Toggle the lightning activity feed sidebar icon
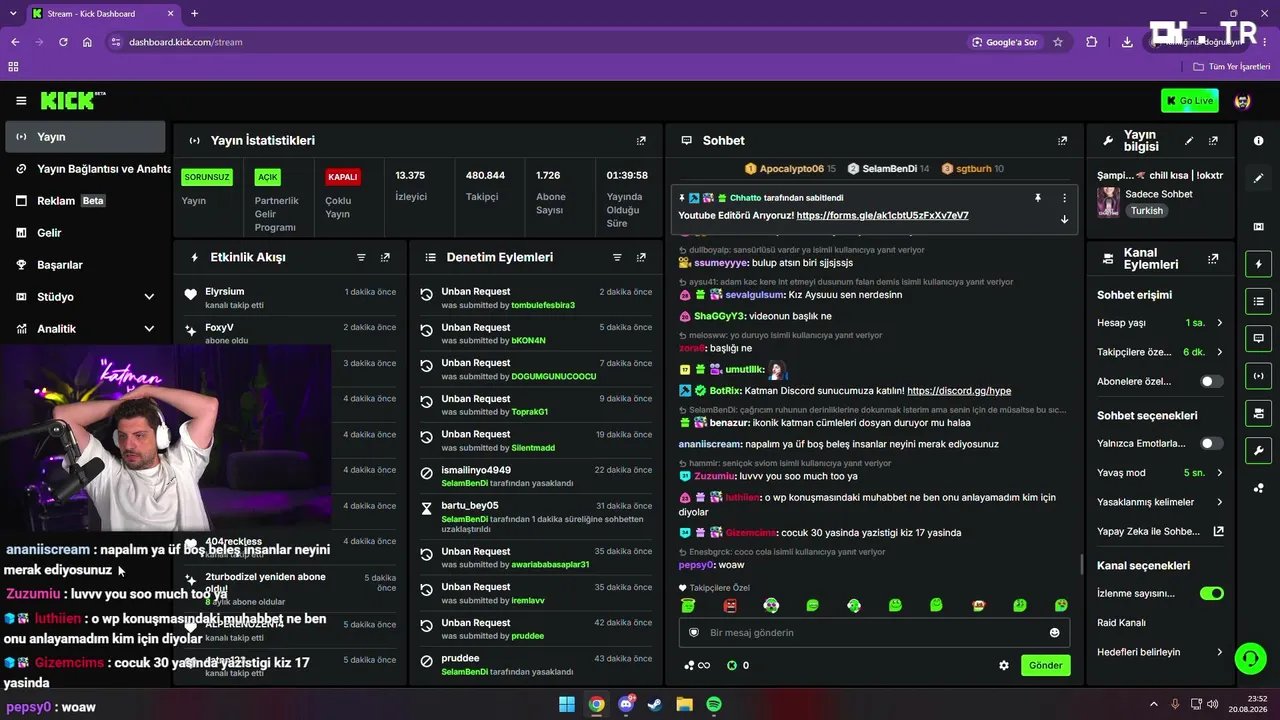1280x720 pixels. [x=1258, y=264]
